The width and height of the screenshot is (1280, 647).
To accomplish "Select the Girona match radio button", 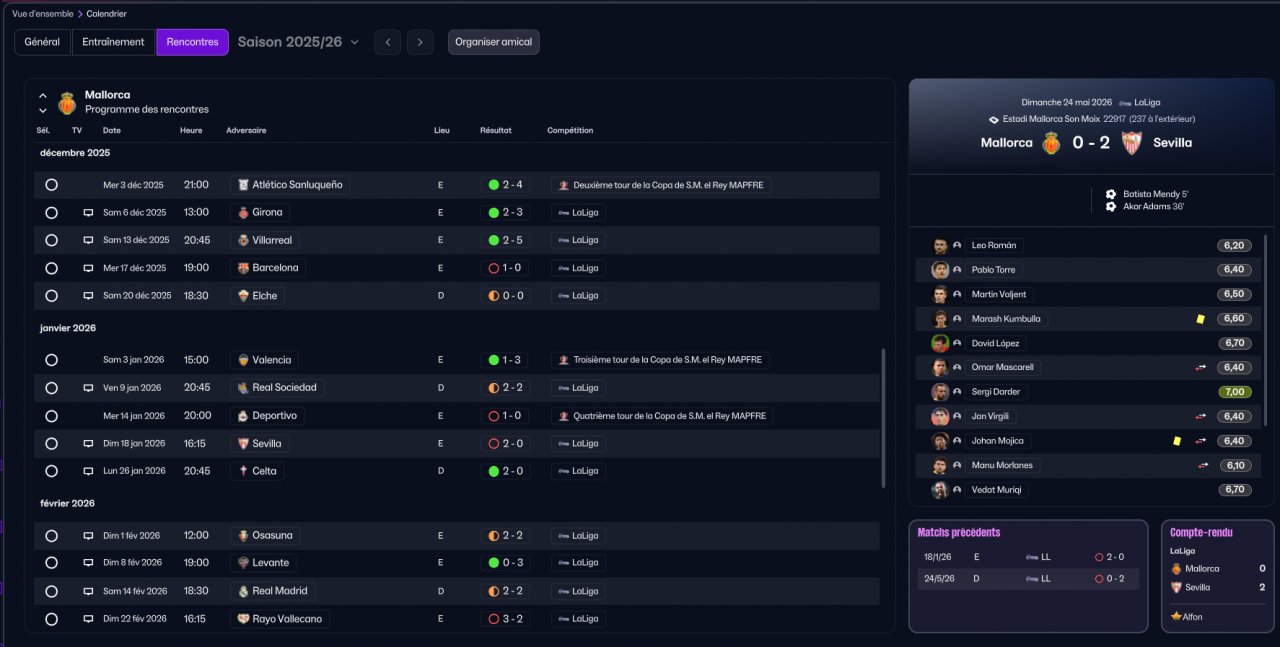I will tap(51, 213).
